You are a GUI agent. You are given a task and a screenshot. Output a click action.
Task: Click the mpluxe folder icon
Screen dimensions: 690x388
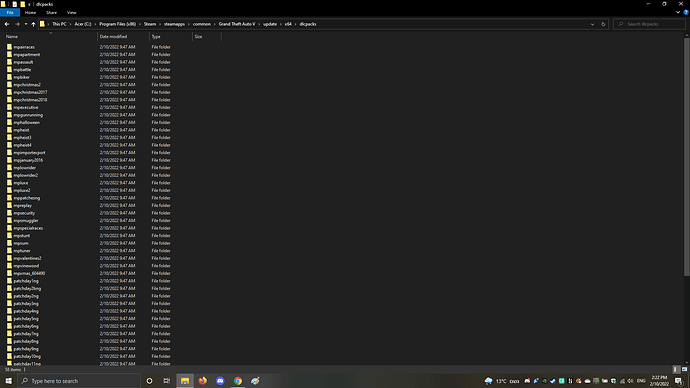click(9, 183)
